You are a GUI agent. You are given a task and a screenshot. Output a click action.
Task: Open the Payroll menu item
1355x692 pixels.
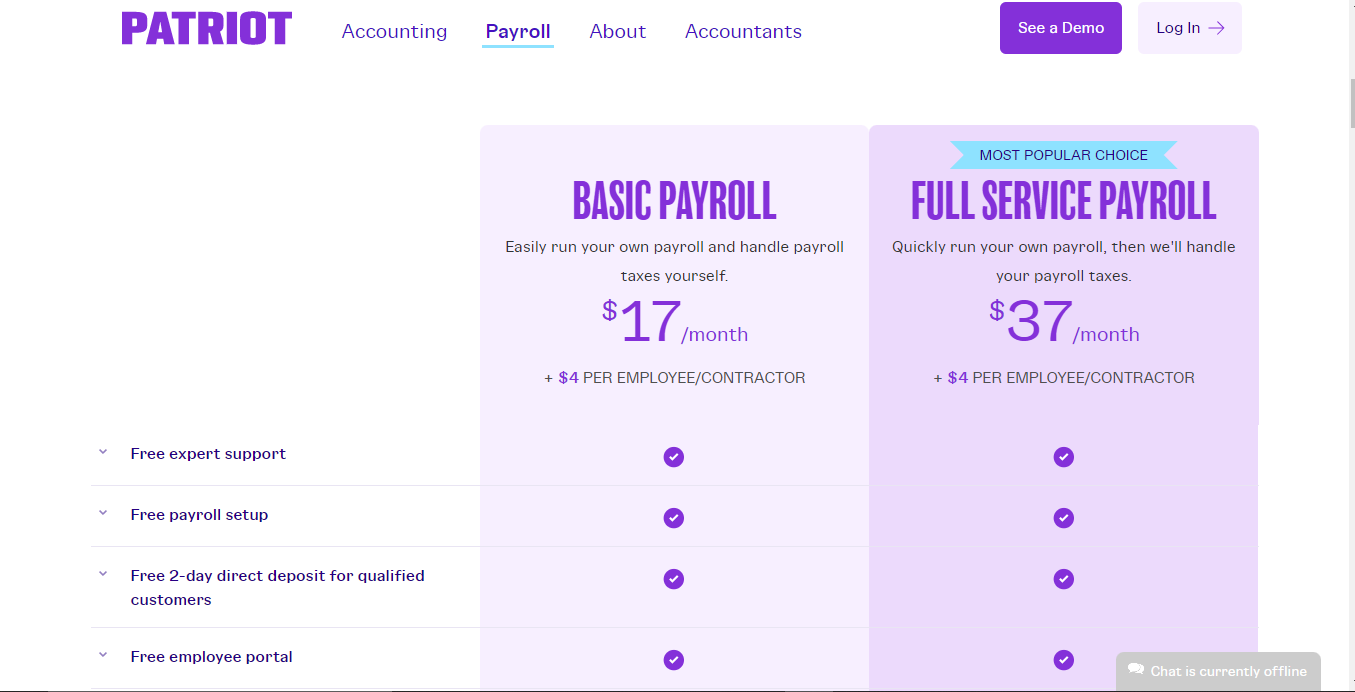[517, 31]
